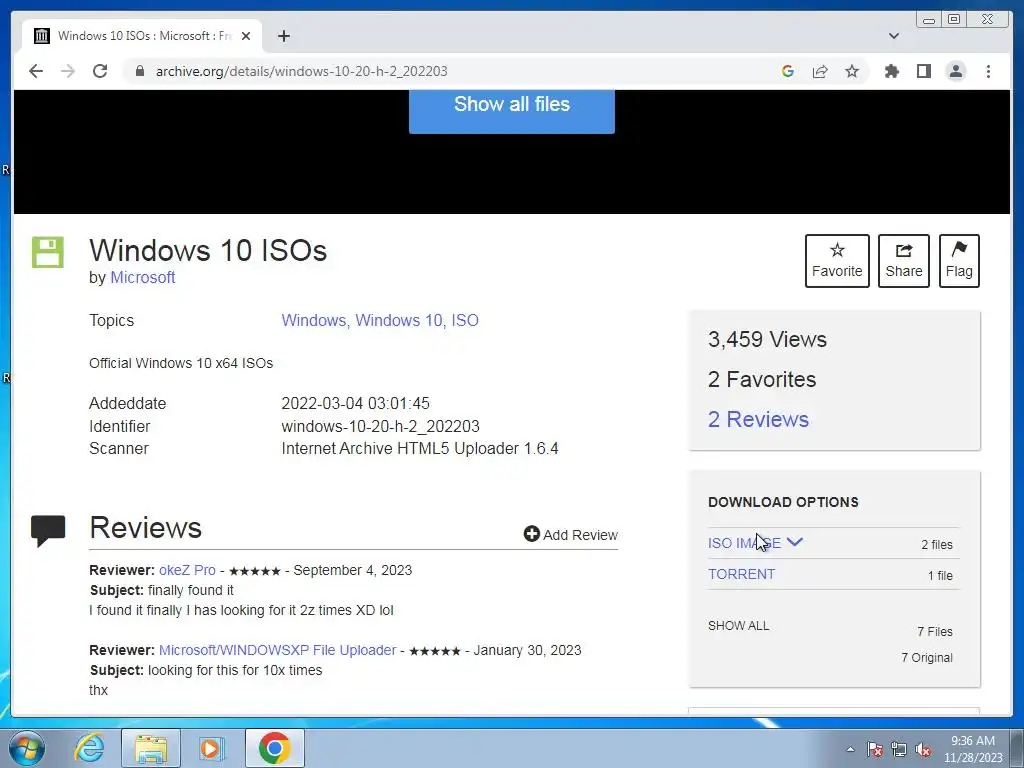Screen dimensions: 1024x768
Task: Open the taskbar clock 9:36 AM
Action: coord(973,749)
